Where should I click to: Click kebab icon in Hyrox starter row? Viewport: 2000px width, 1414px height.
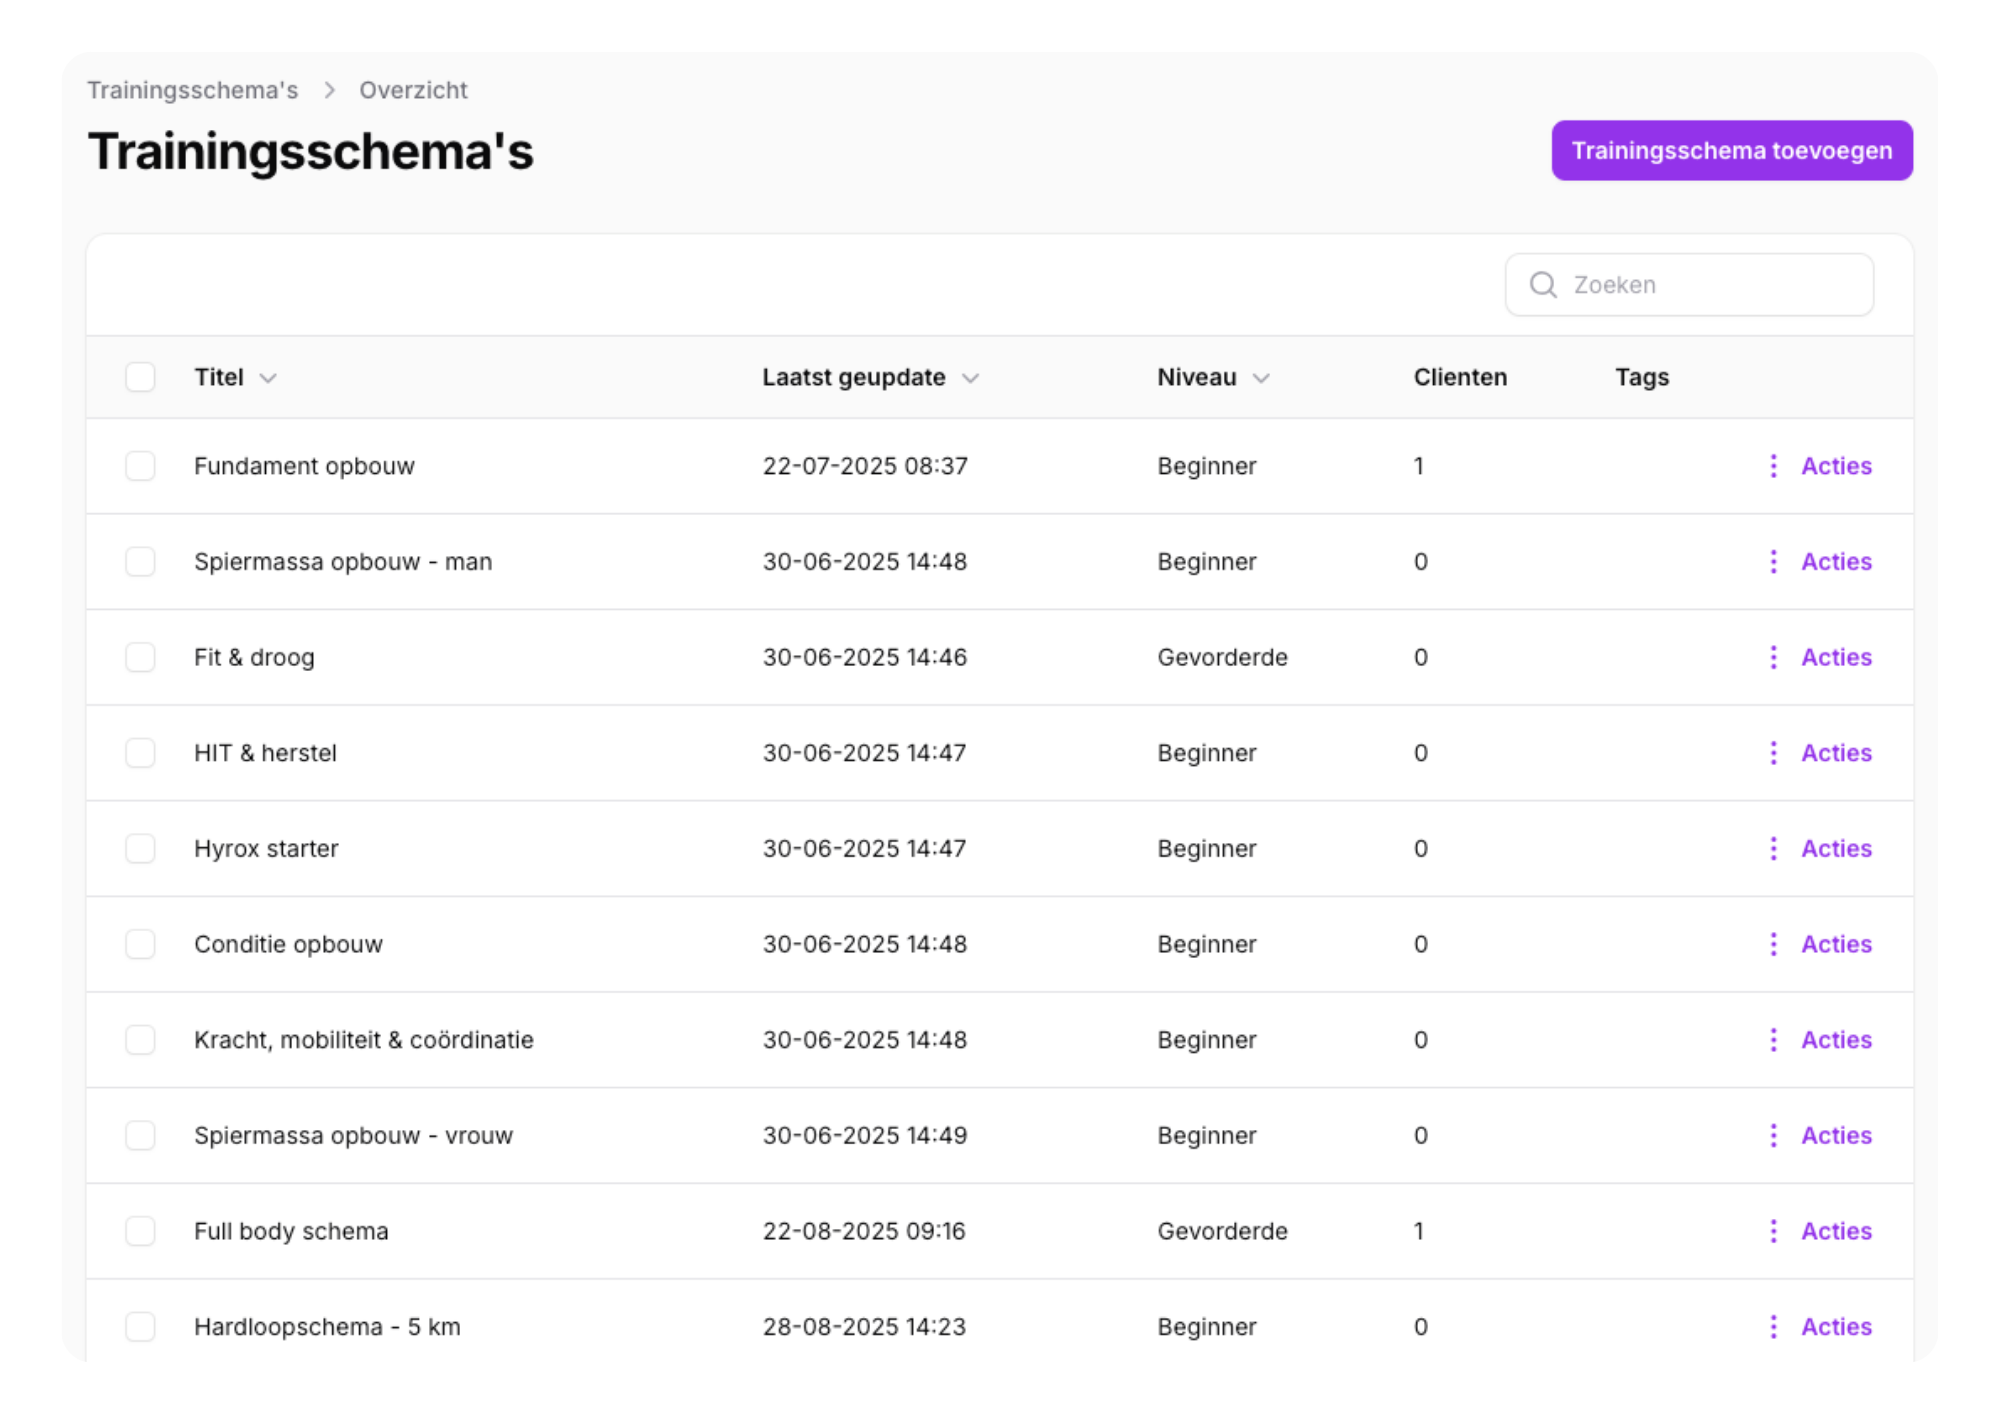tap(1772, 849)
